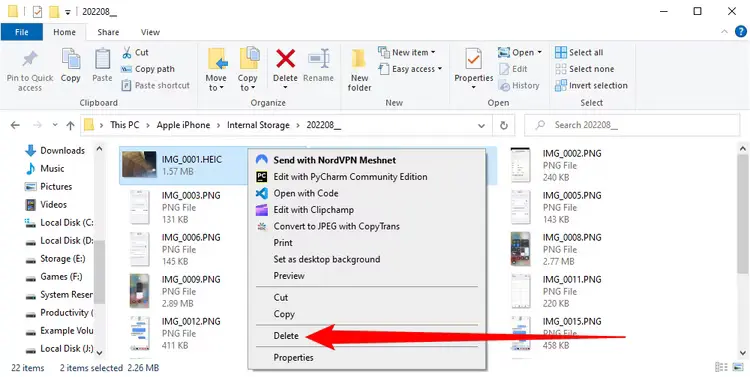Click Apple iPhone in address path
Viewport: 750px width, 377px height.
184,125
